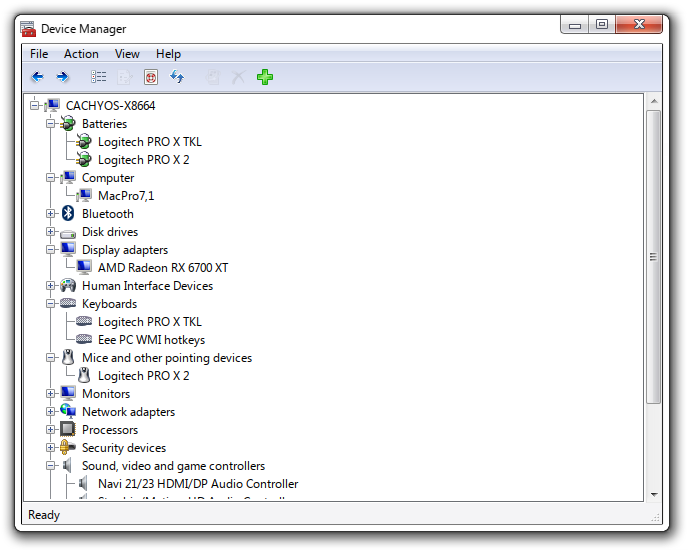
Task: Select Navi 21/23 HDMI/DP Audio Controller
Action: click(x=198, y=484)
